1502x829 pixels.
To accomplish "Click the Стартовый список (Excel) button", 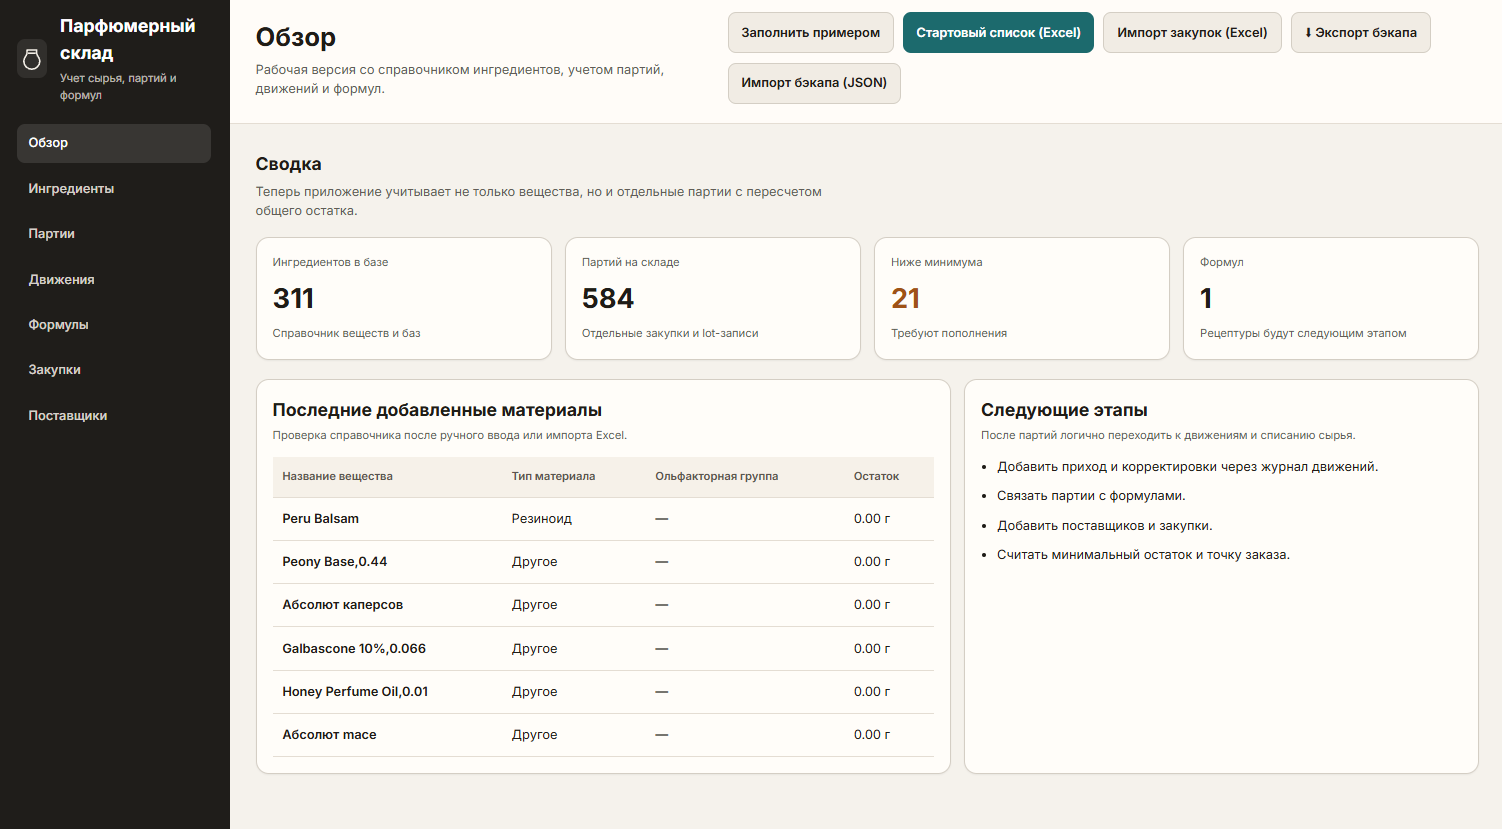I will (997, 33).
